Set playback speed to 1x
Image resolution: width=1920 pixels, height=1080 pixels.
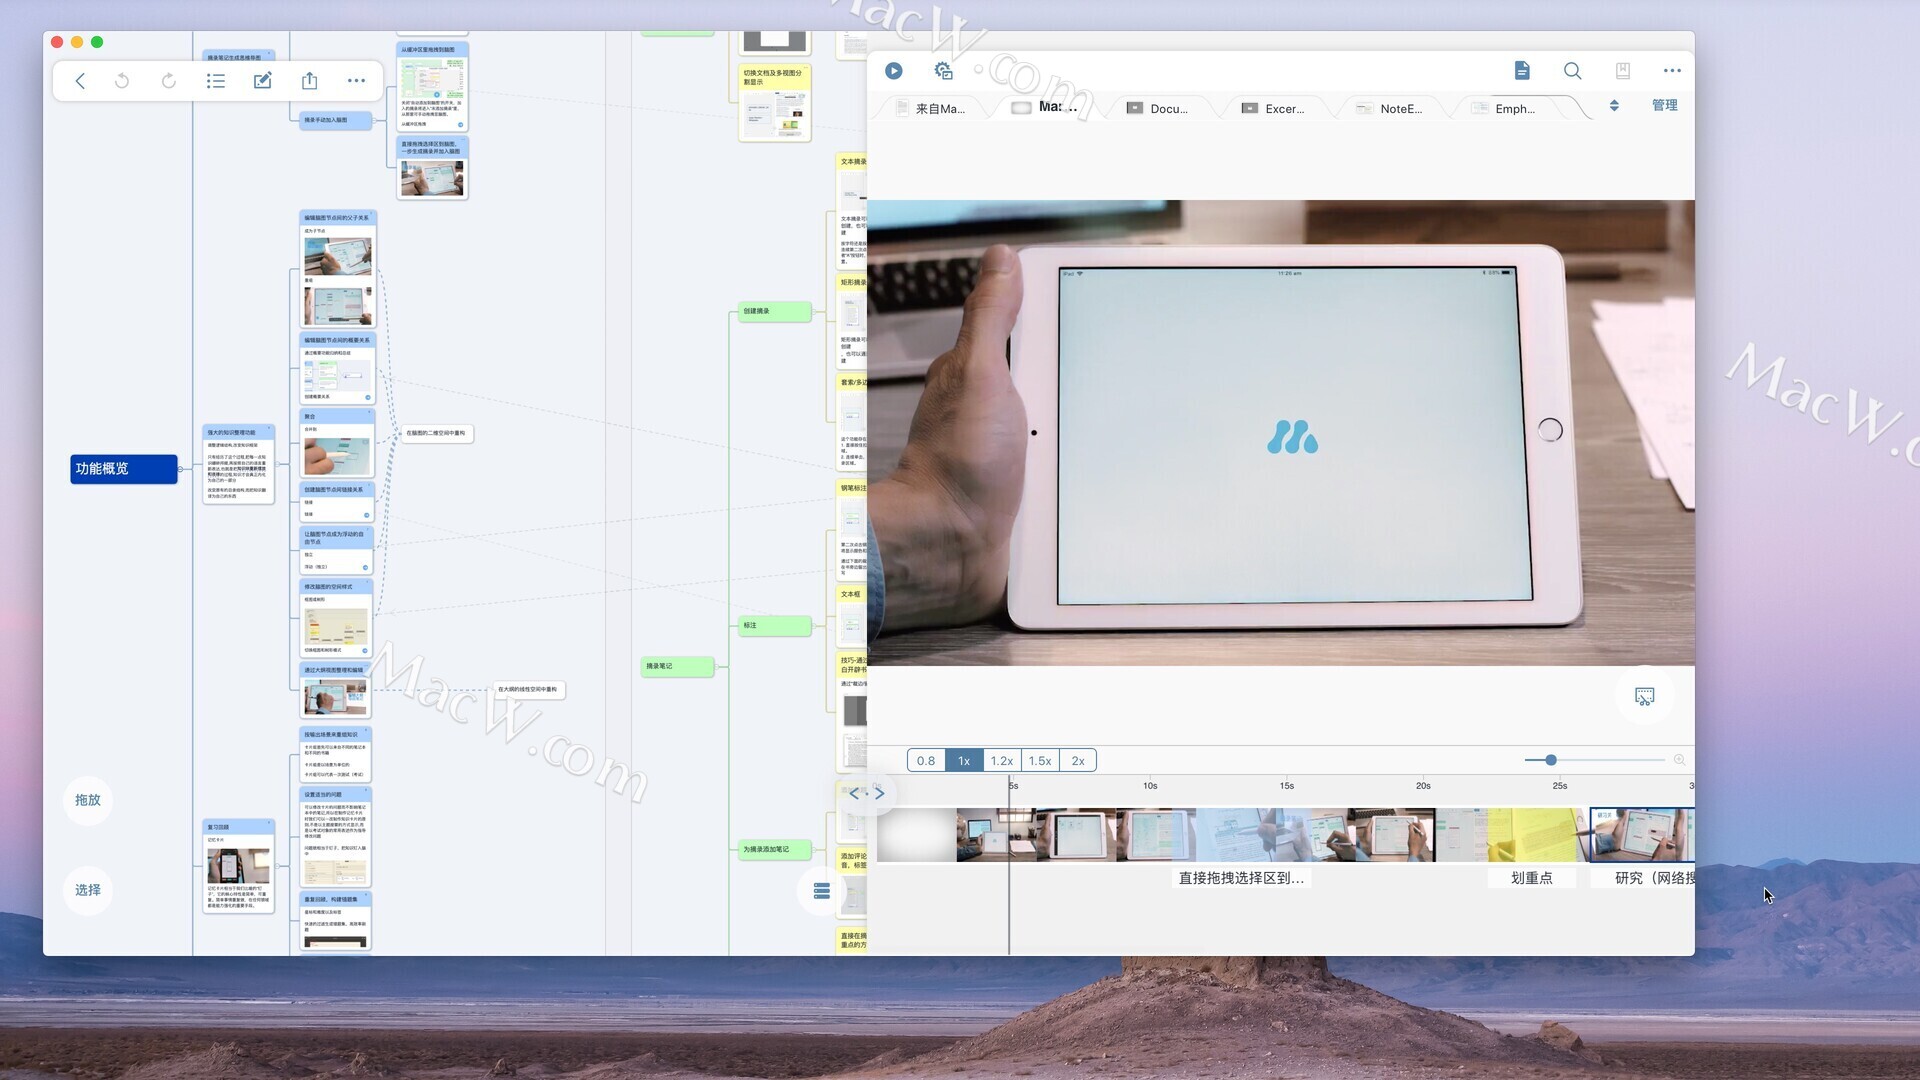[964, 761]
